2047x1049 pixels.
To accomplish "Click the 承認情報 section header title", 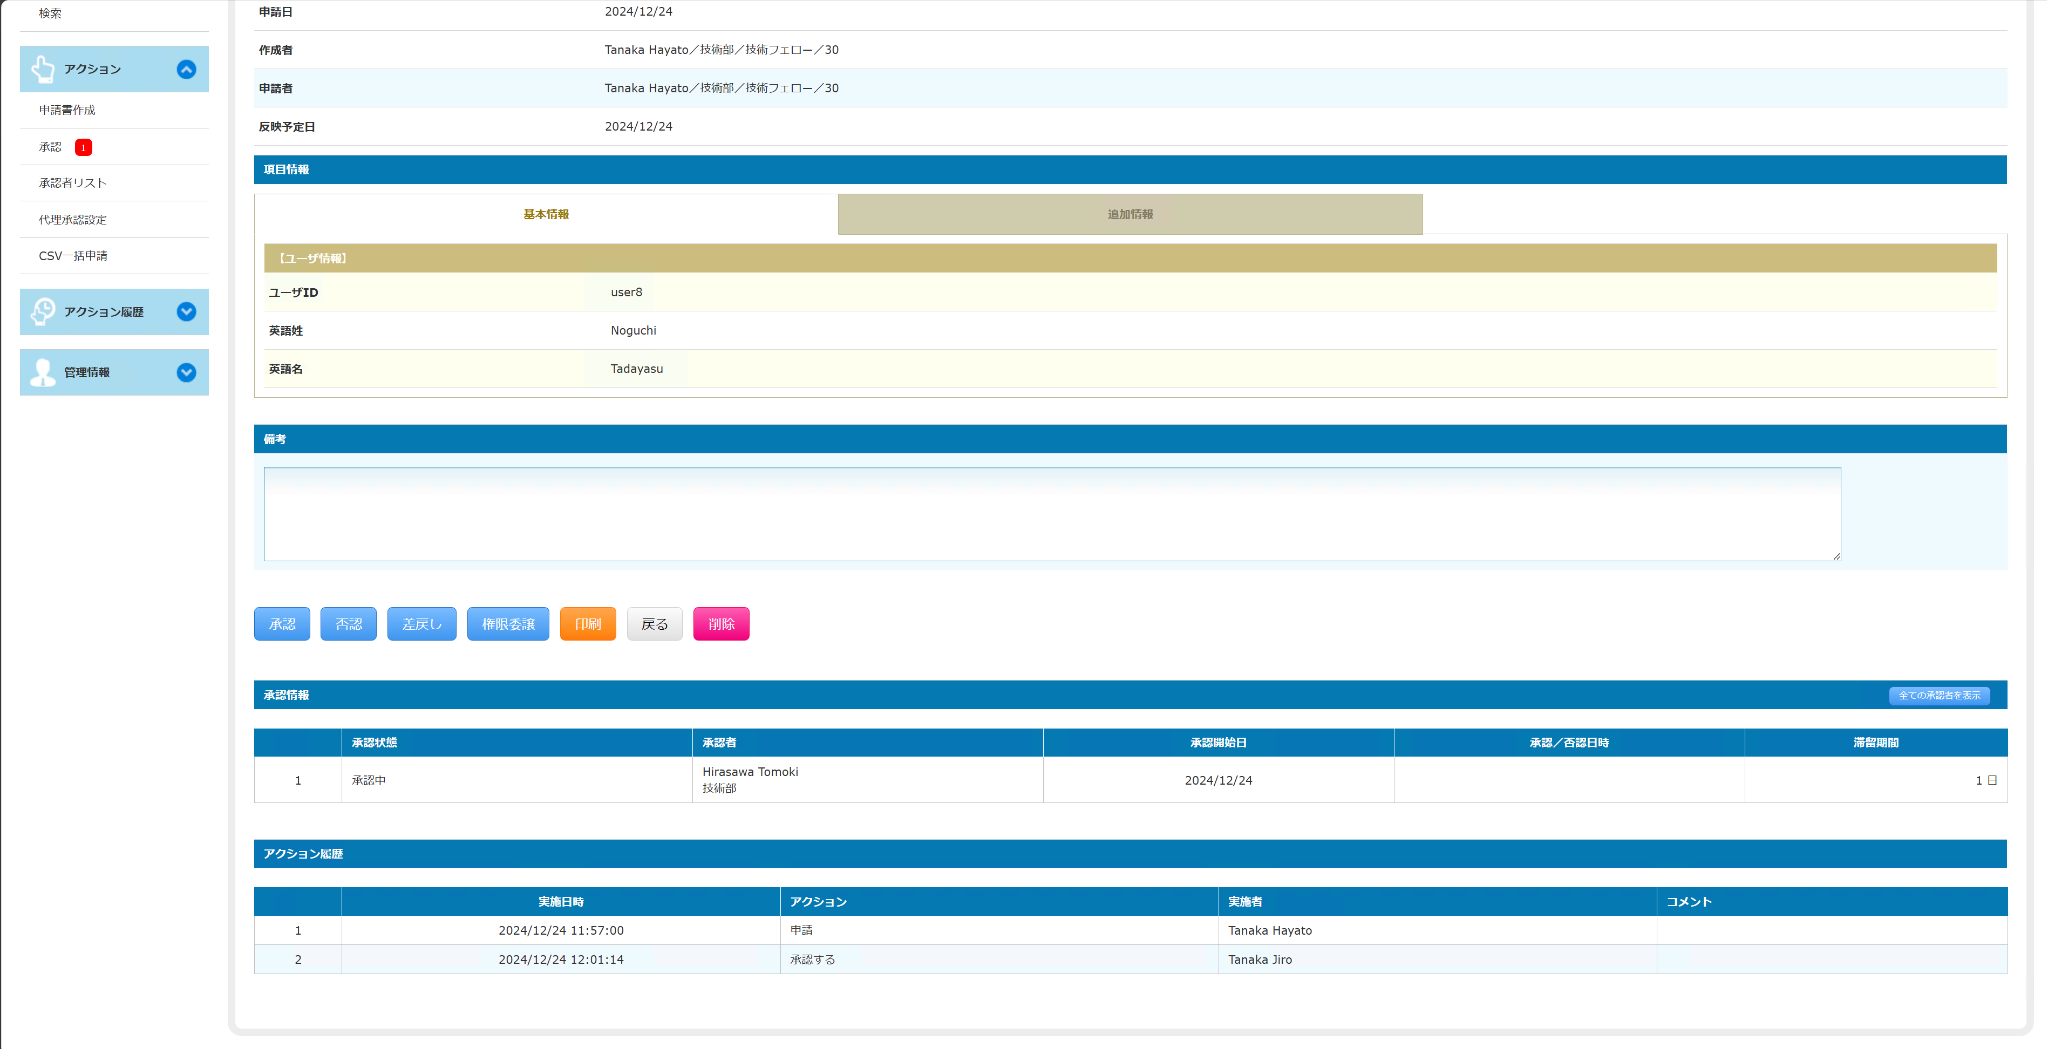I will 287,695.
